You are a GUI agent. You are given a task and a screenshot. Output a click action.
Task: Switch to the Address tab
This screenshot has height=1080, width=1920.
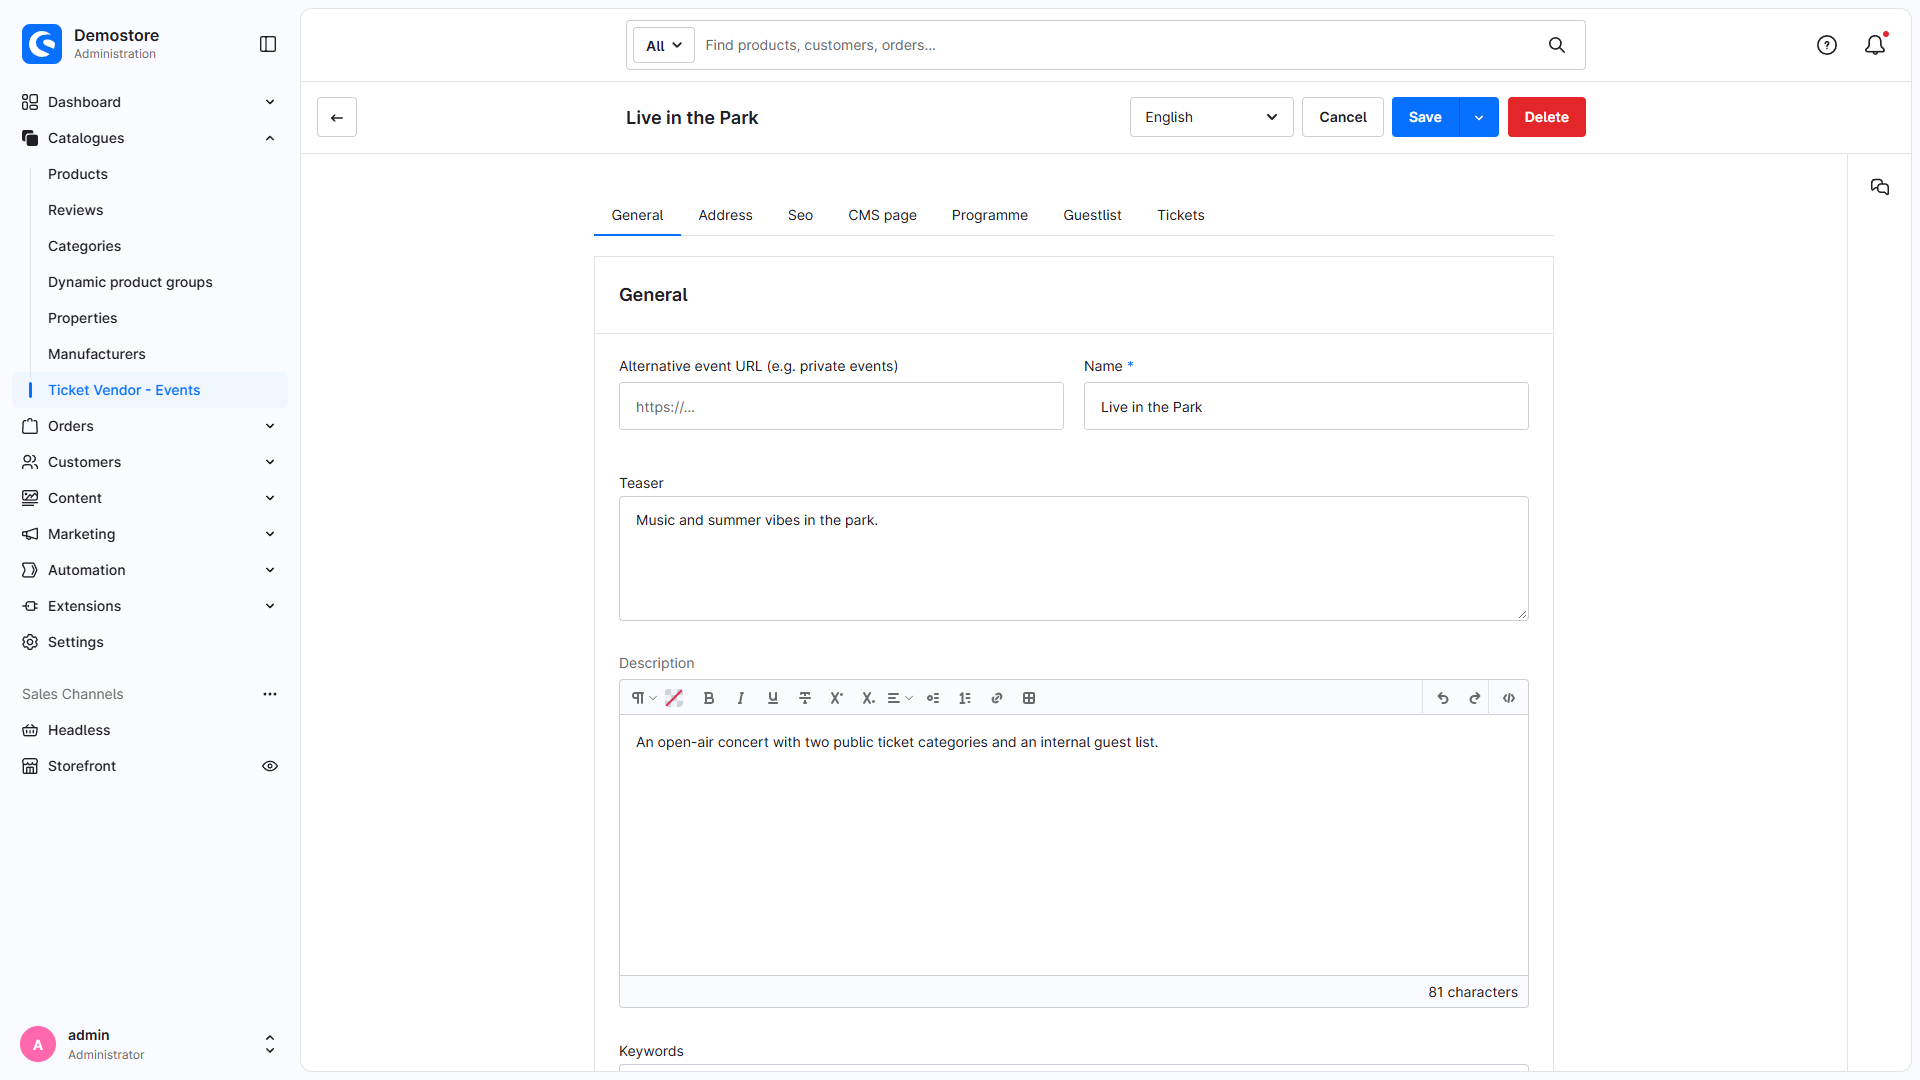pos(725,215)
